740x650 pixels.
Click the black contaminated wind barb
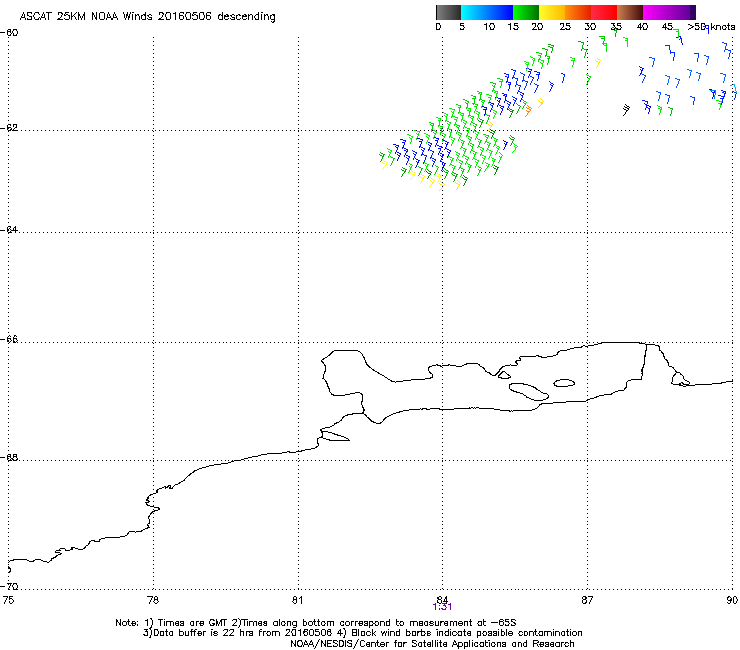point(626,110)
